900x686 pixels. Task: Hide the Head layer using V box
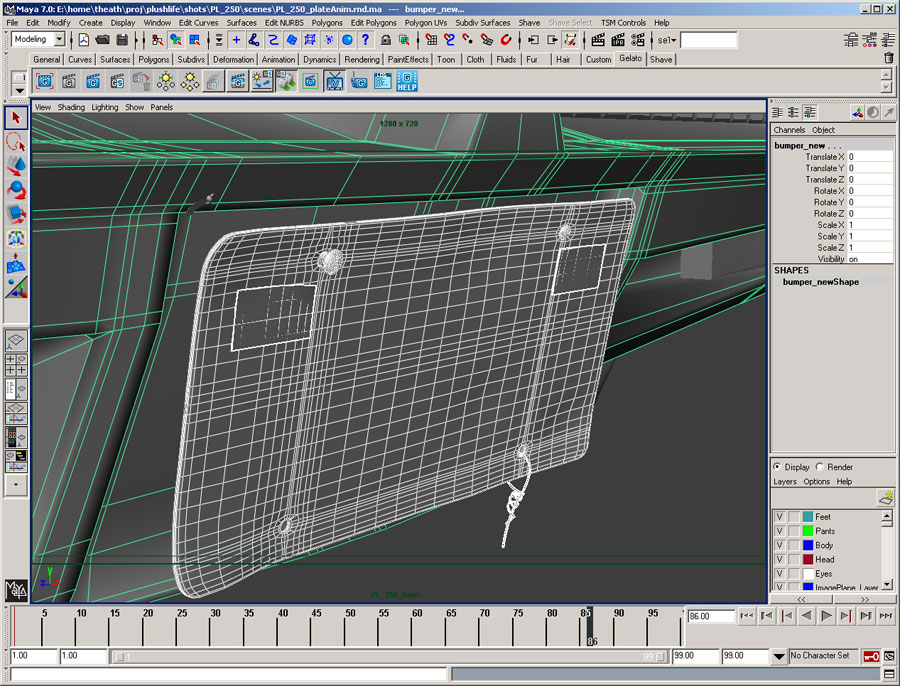pyautogui.click(x=779, y=559)
